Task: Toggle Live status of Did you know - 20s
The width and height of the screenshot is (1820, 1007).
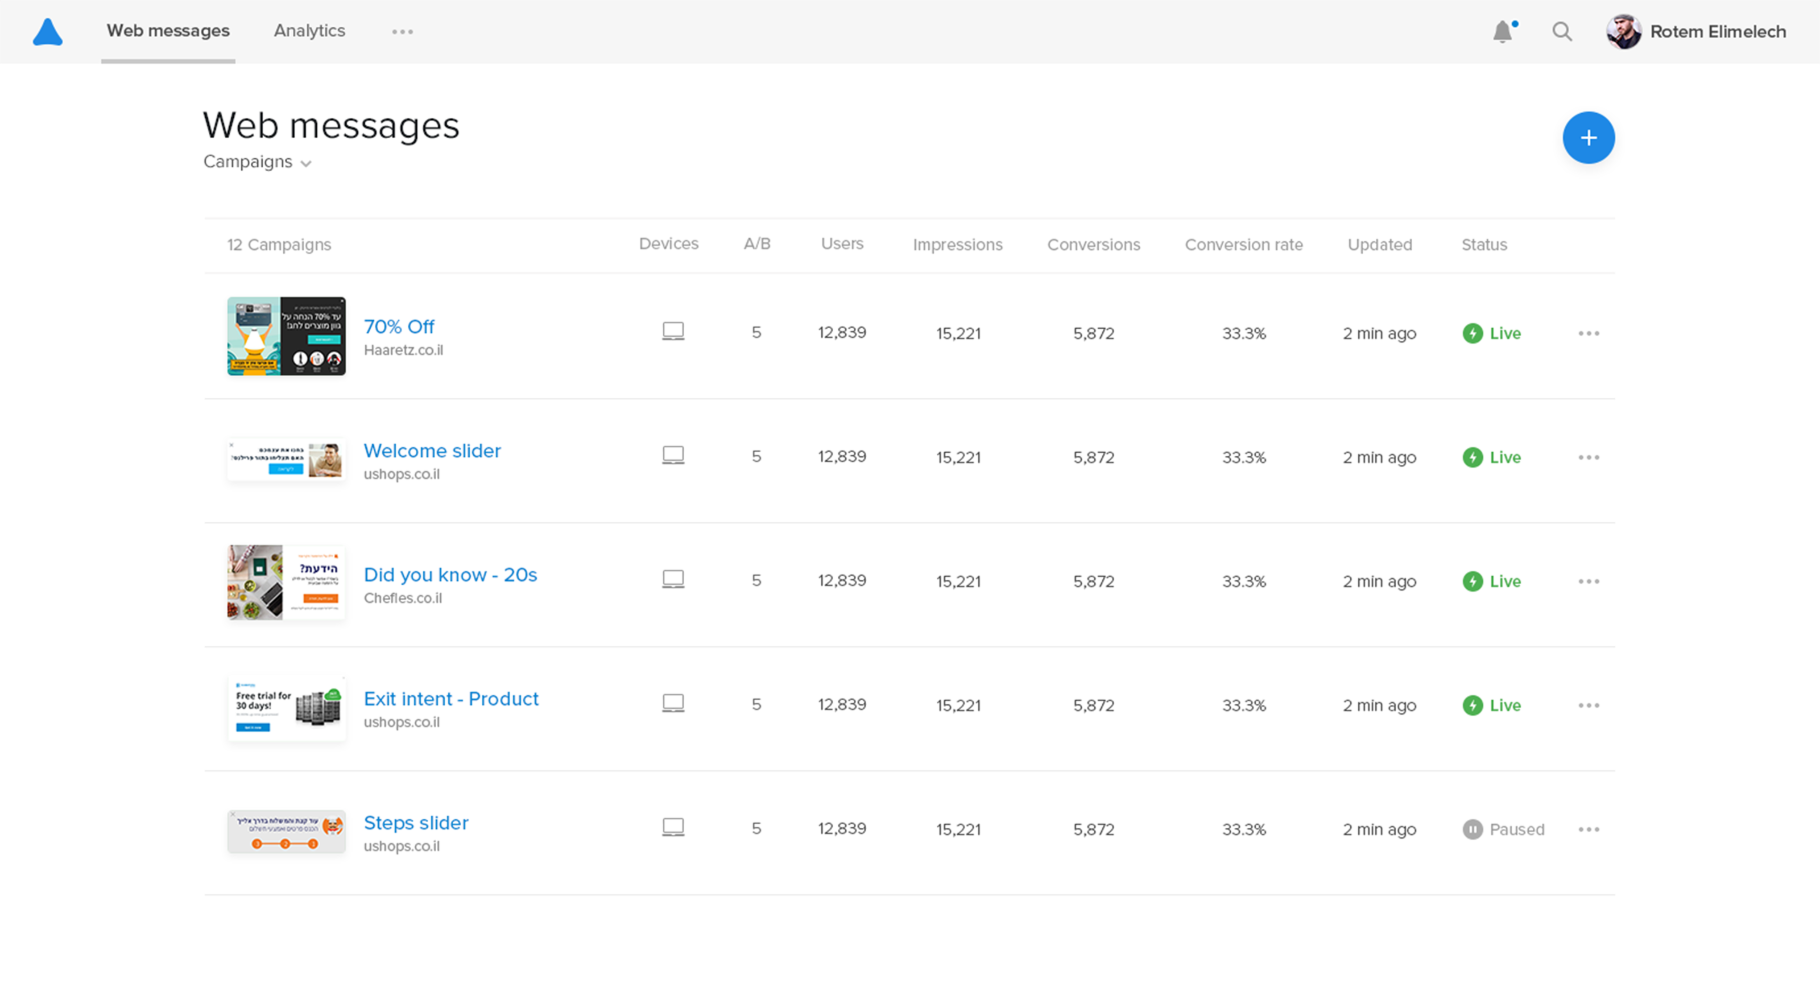Action: point(1492,581)
